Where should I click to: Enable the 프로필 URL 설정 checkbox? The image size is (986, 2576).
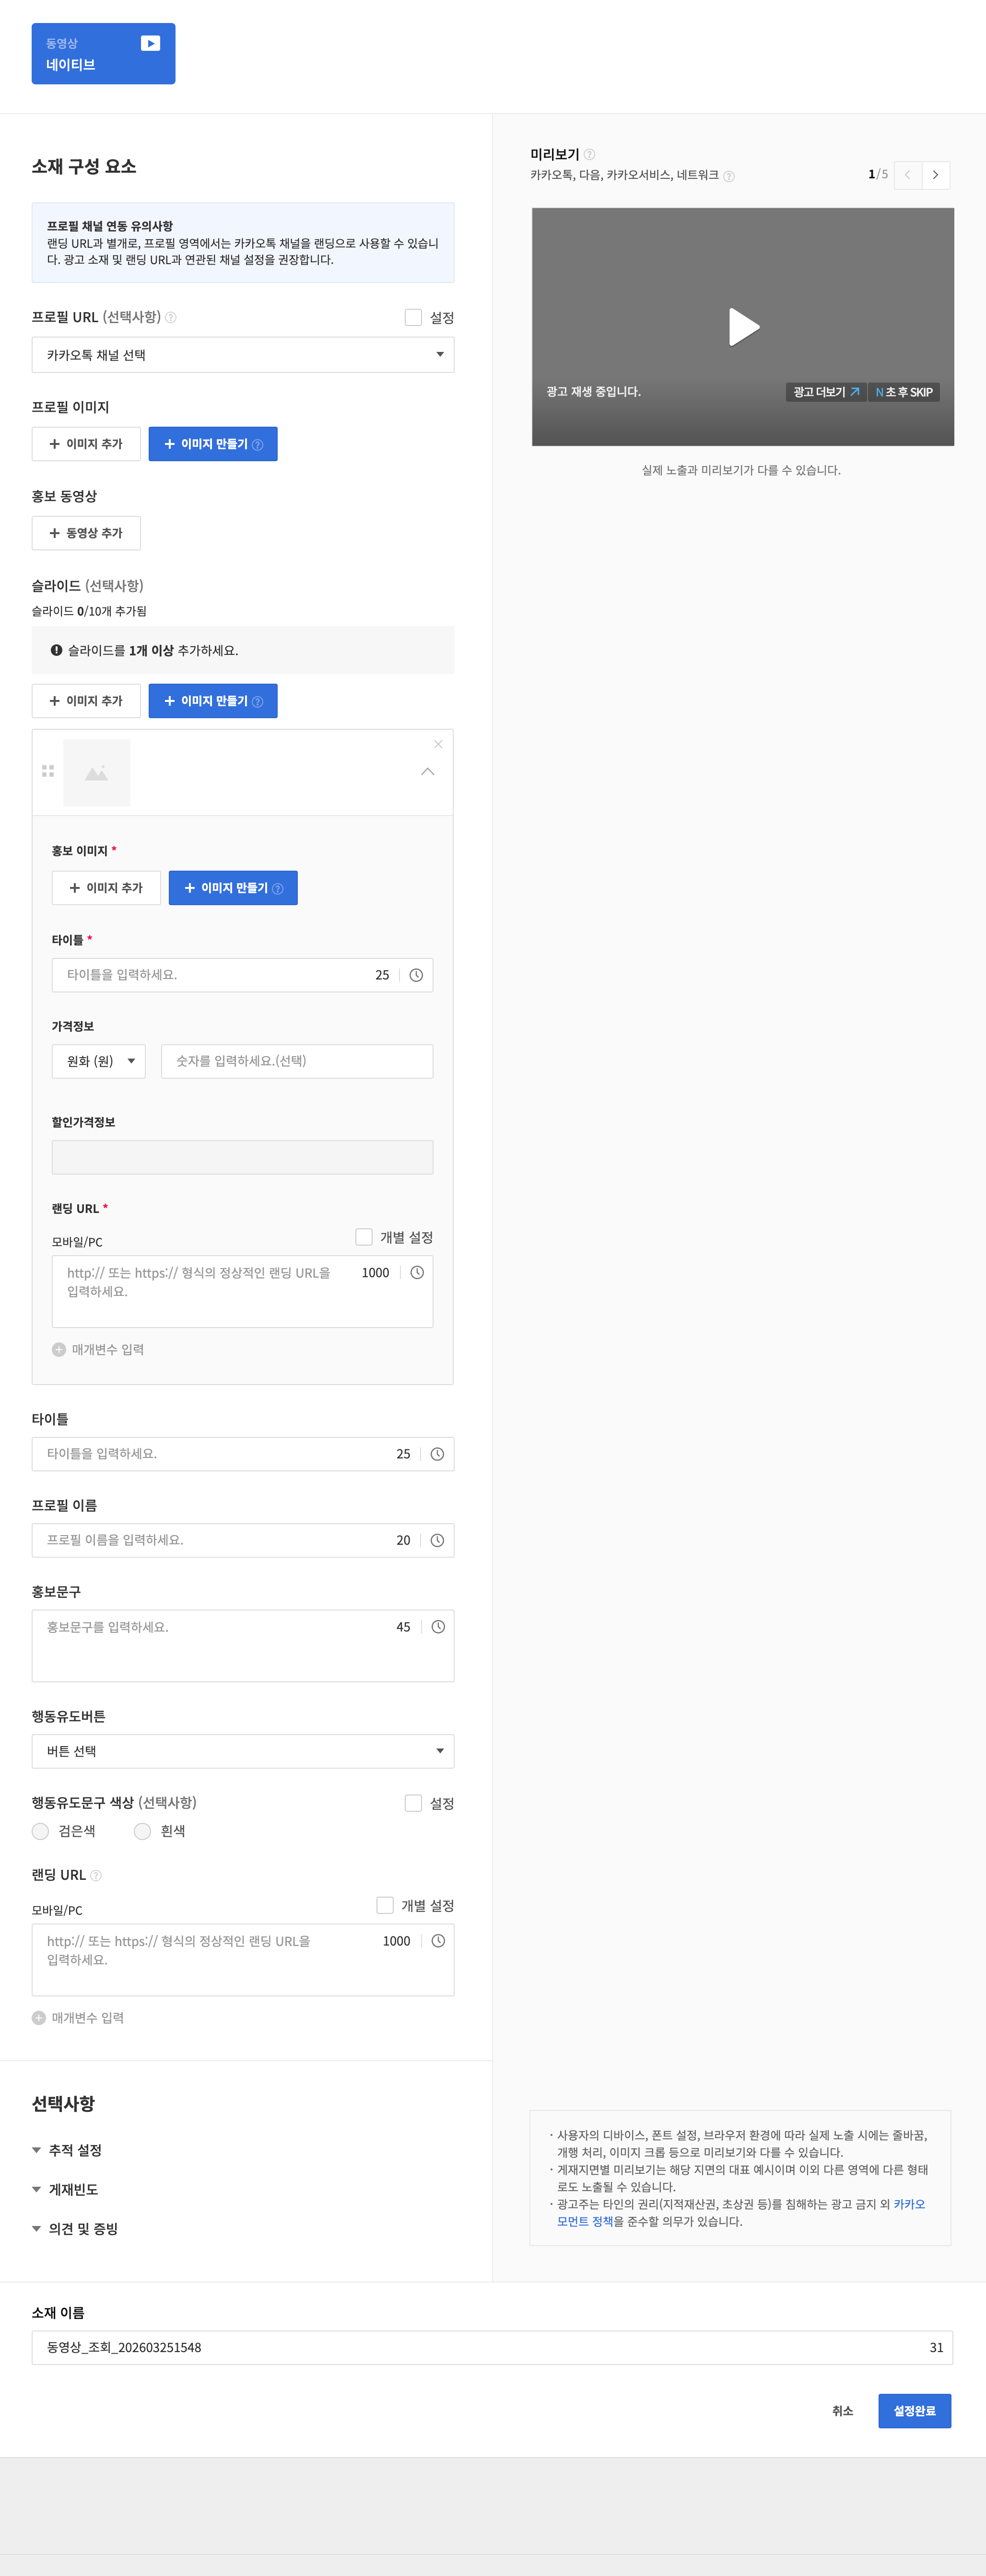[413, 318]
